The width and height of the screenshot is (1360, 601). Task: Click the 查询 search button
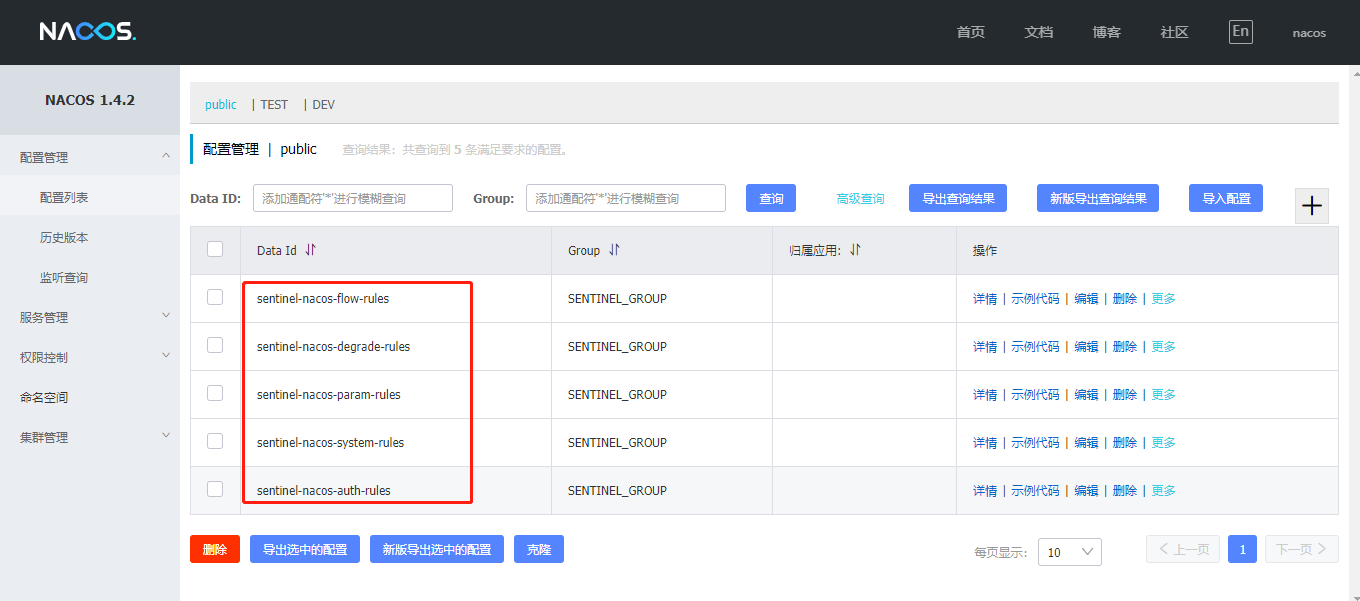771,198
